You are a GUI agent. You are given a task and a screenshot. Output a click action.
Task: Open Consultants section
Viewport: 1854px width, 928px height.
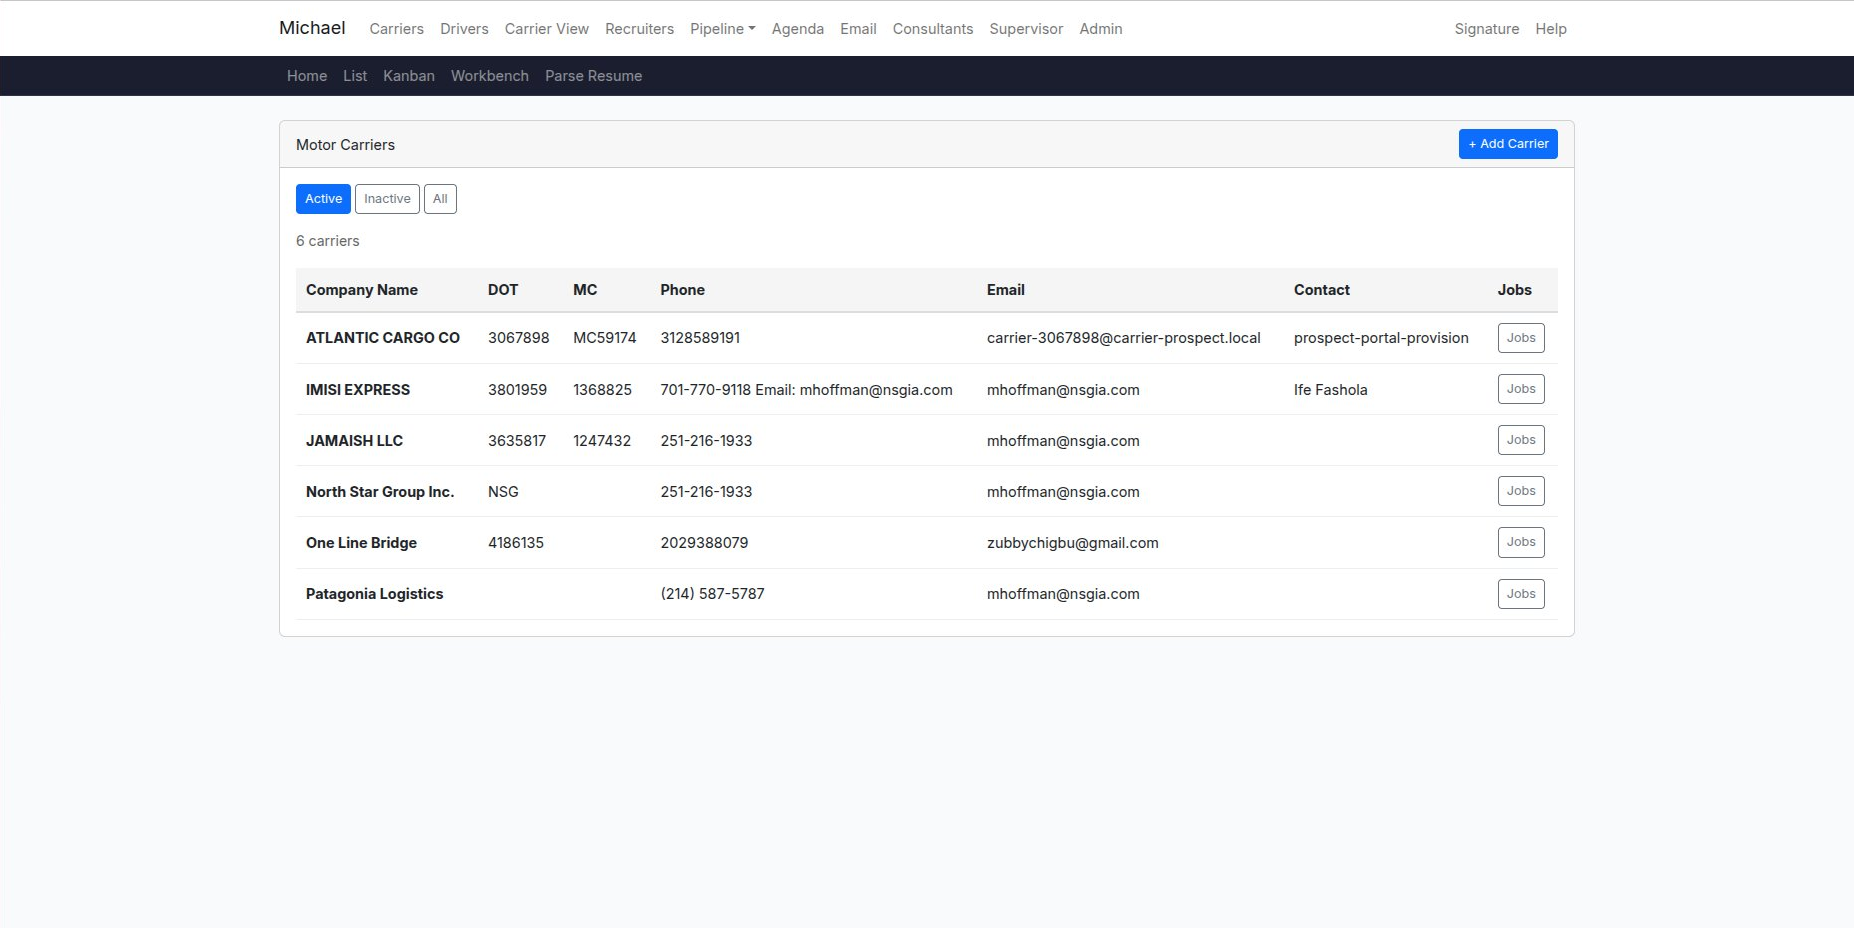click(x=932, y=29)
